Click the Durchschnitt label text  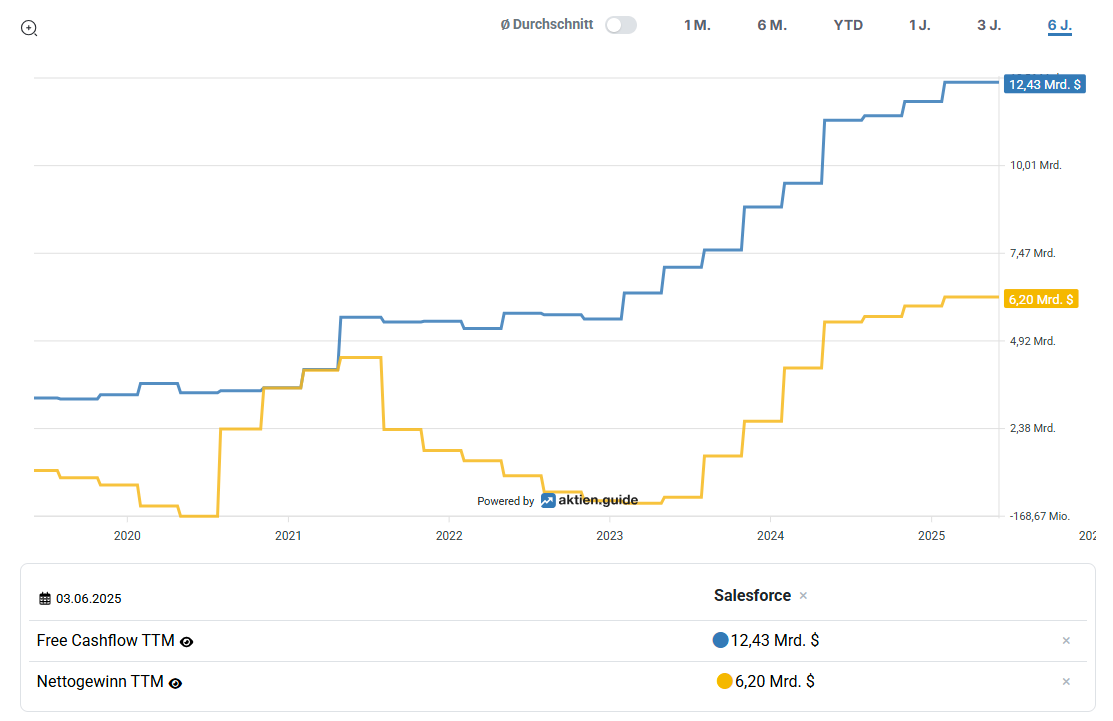[x=547, y=25]
